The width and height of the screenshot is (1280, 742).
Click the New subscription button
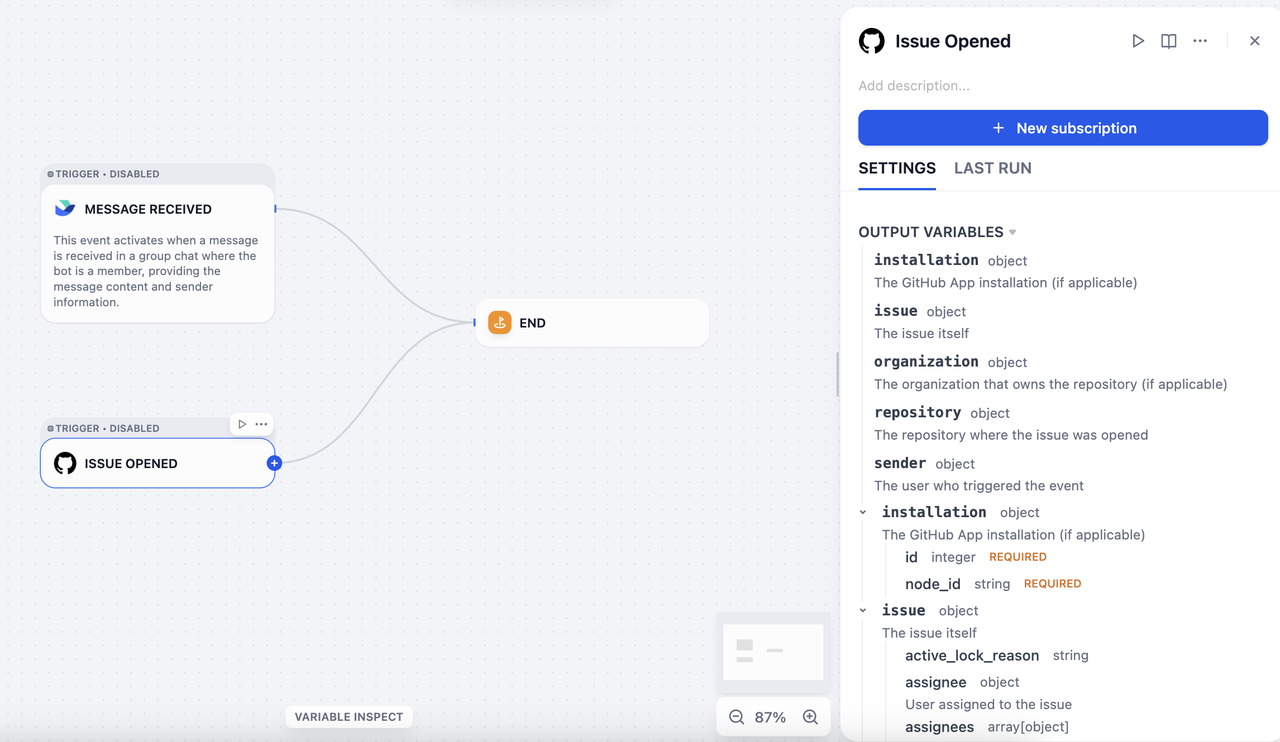[x=1063, y=128]
